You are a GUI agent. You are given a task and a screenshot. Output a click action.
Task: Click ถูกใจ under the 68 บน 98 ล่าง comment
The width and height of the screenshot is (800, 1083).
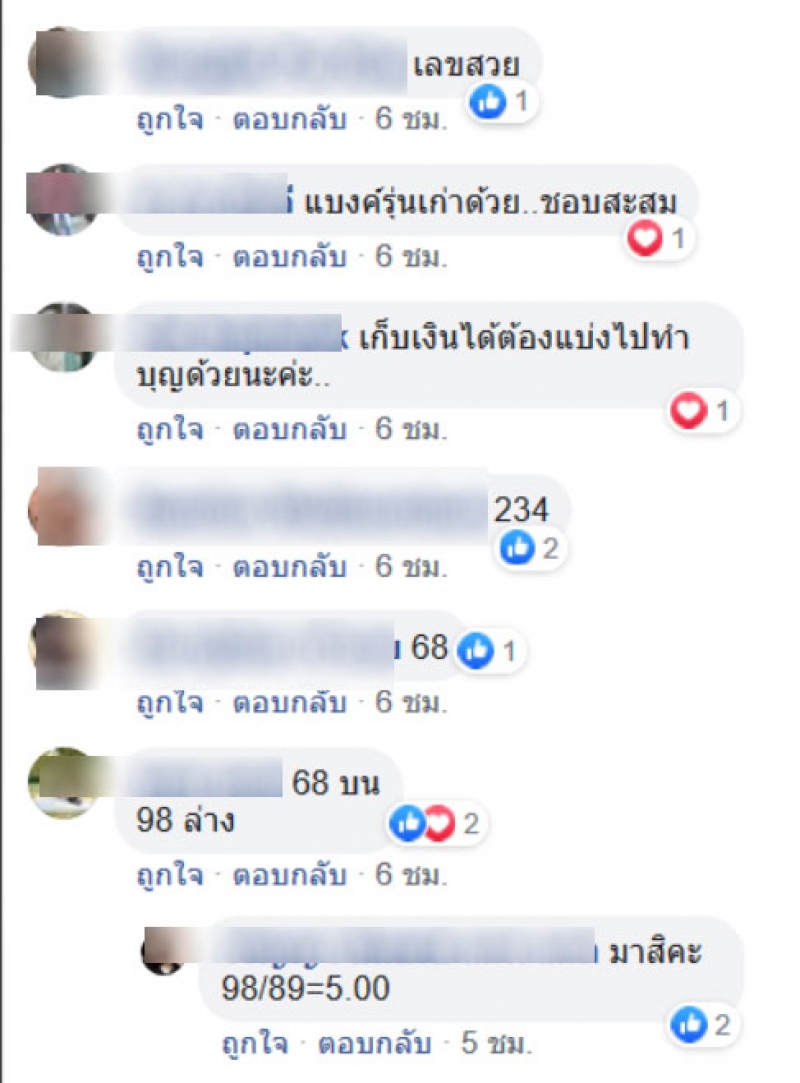[170, 874]
